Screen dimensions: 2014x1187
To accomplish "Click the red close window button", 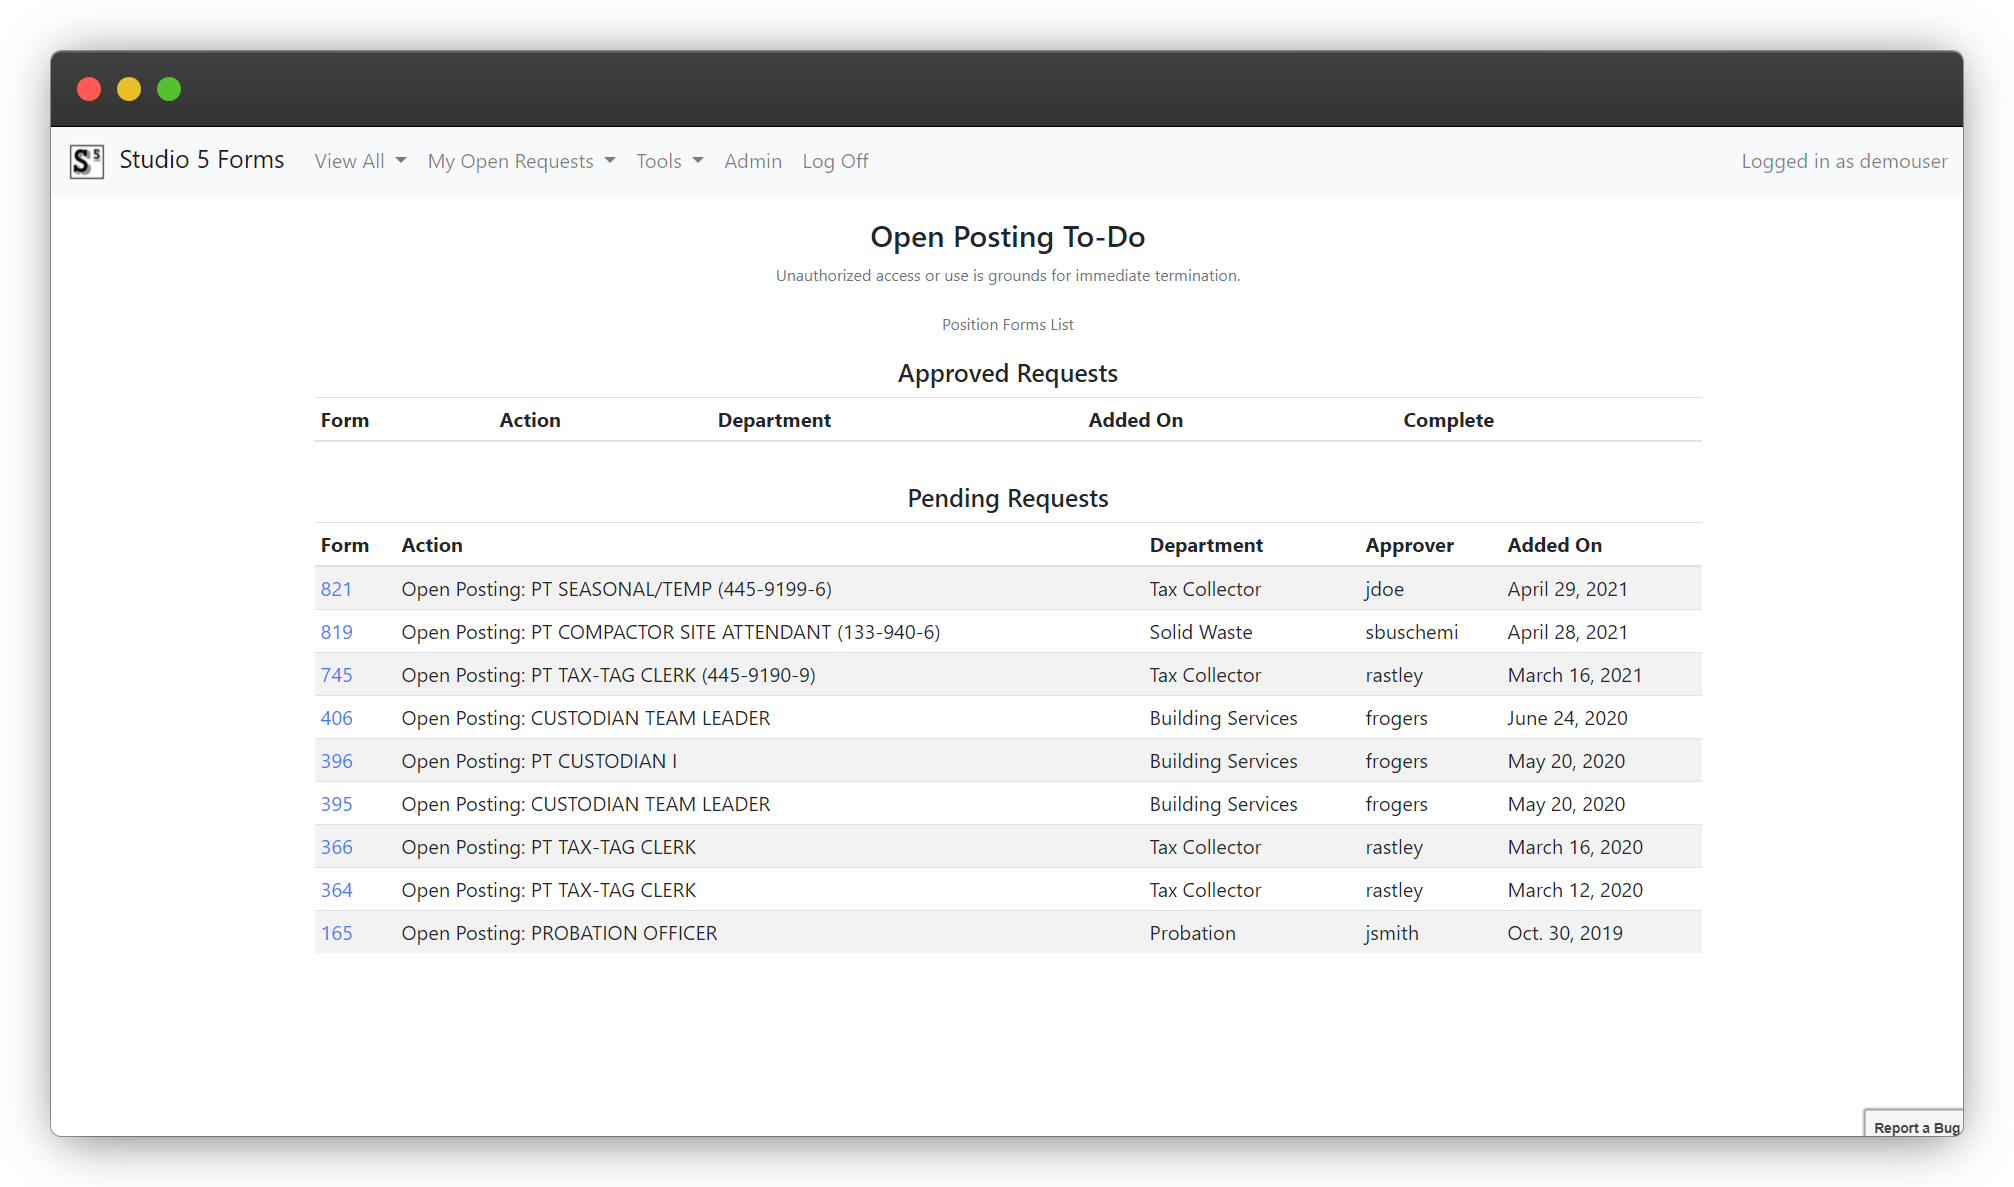I will 89,89.
